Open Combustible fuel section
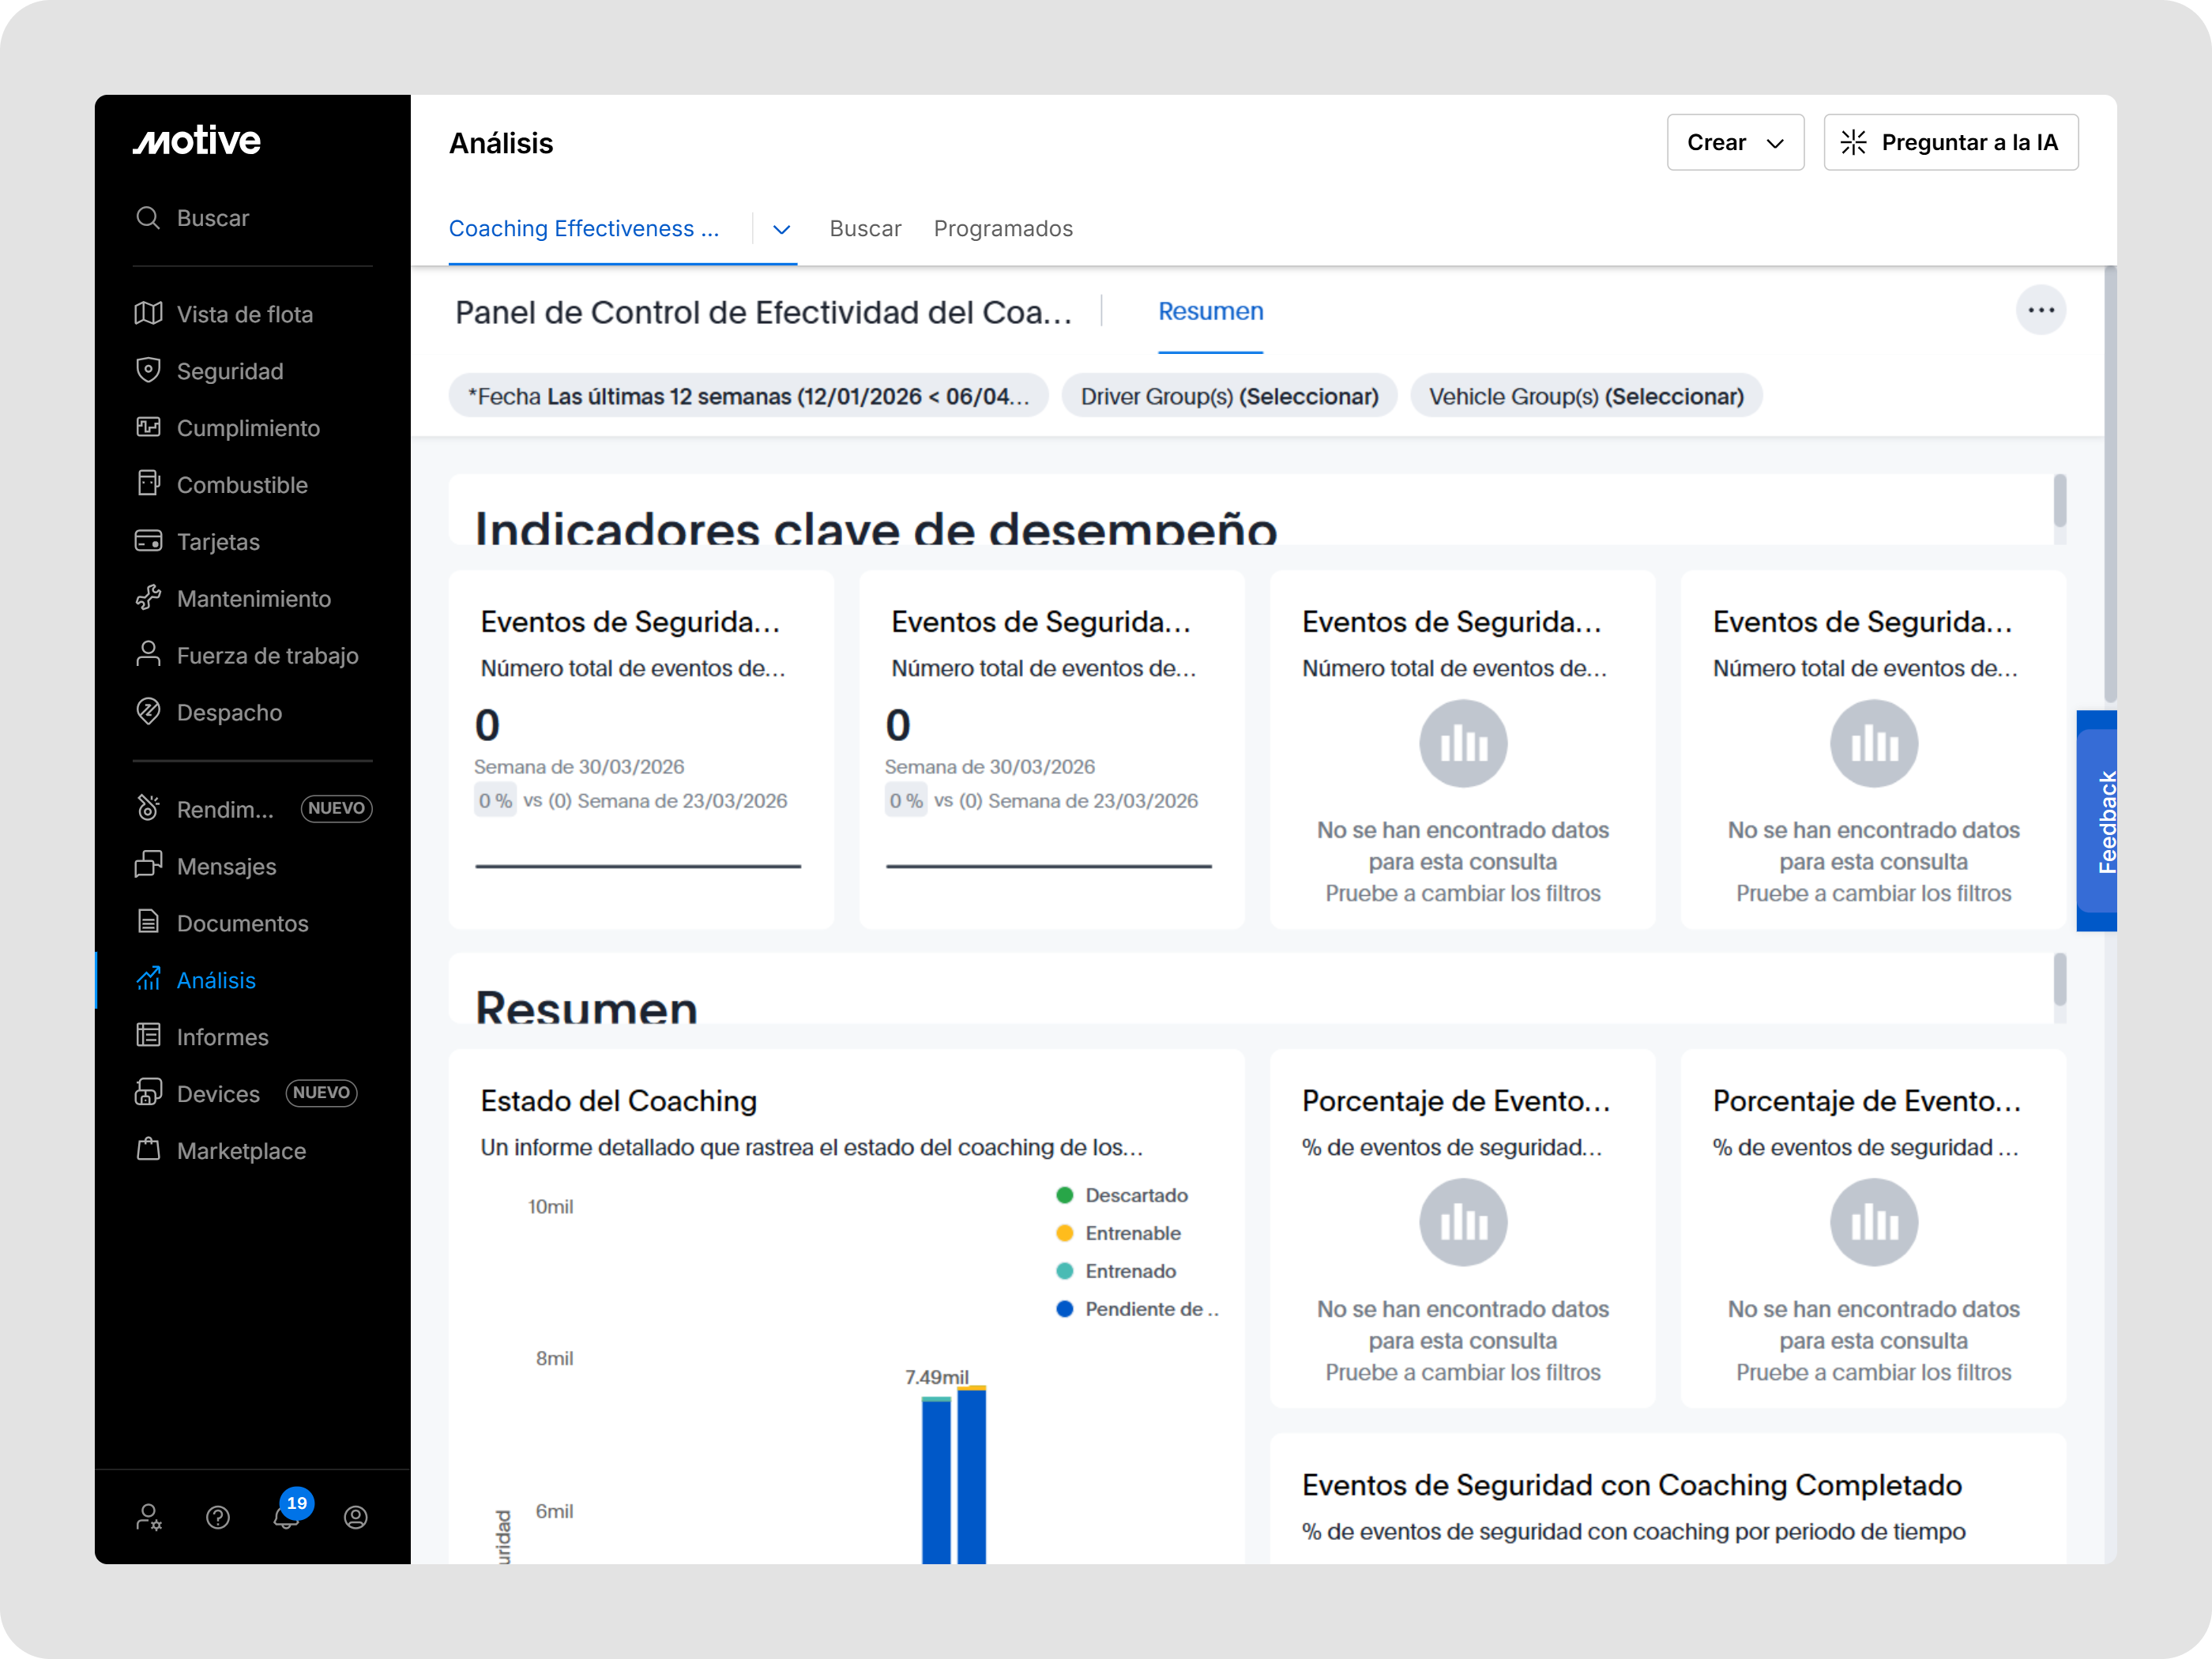This screenshot has width=2212, height=1659. tap(241, 485)
